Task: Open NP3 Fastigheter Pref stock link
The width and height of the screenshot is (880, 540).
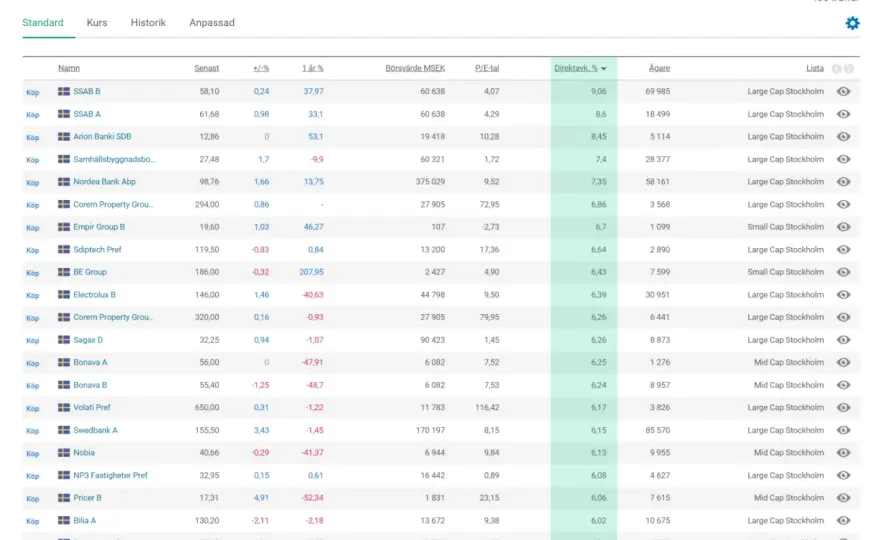Action: point(111,475)
